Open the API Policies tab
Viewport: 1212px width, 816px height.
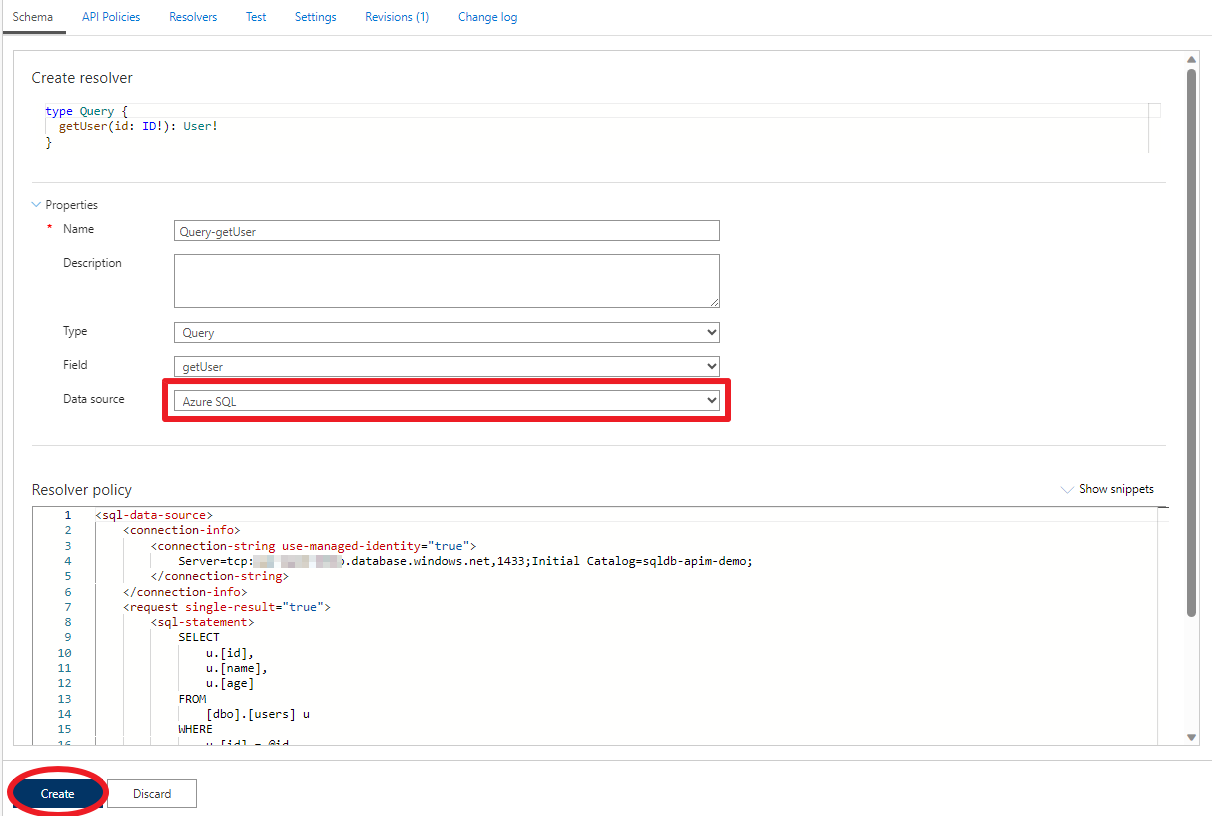111,17
